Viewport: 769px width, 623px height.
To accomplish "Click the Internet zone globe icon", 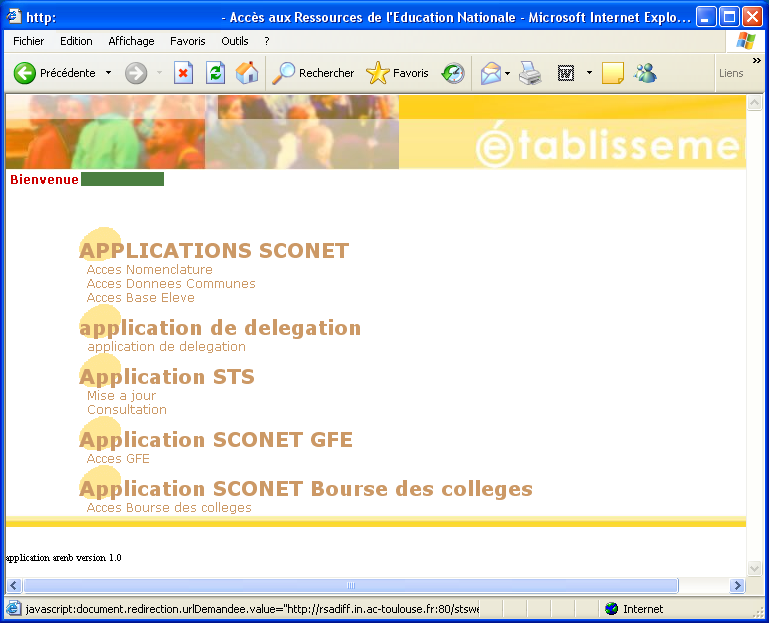I will (x=611, y=609).
